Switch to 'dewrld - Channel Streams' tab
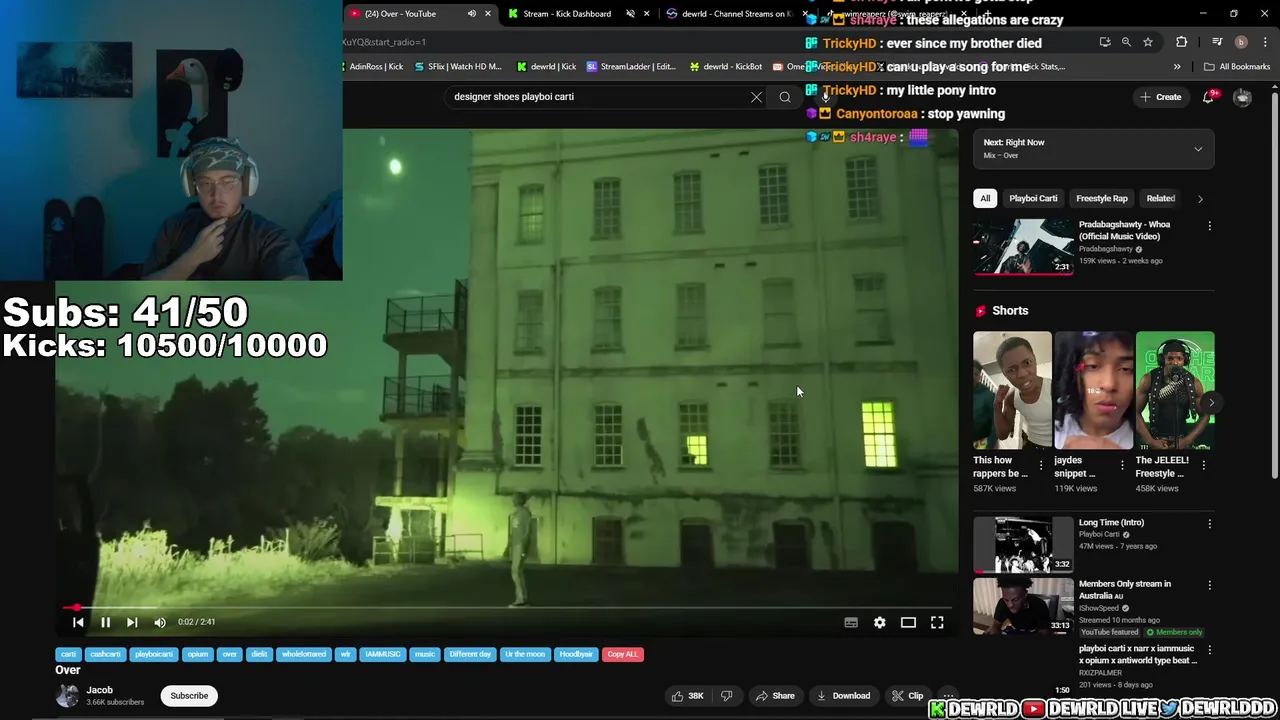Image resolution: width=1280 pixels, height=720 pixels. point(737,14)
